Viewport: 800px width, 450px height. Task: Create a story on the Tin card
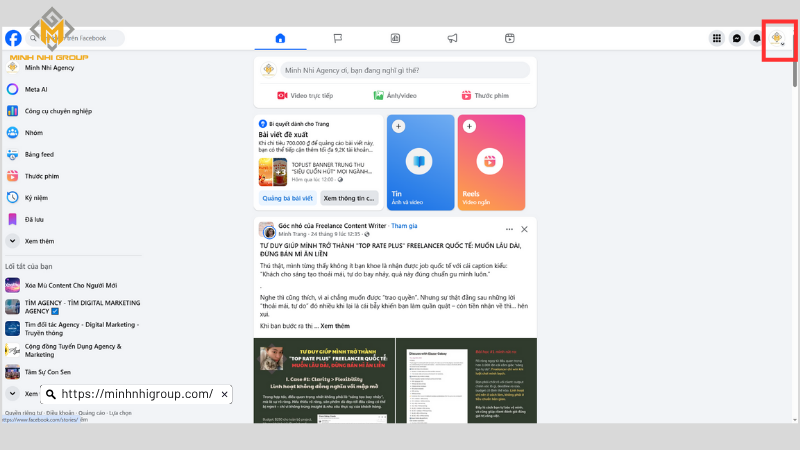point(420,162)
